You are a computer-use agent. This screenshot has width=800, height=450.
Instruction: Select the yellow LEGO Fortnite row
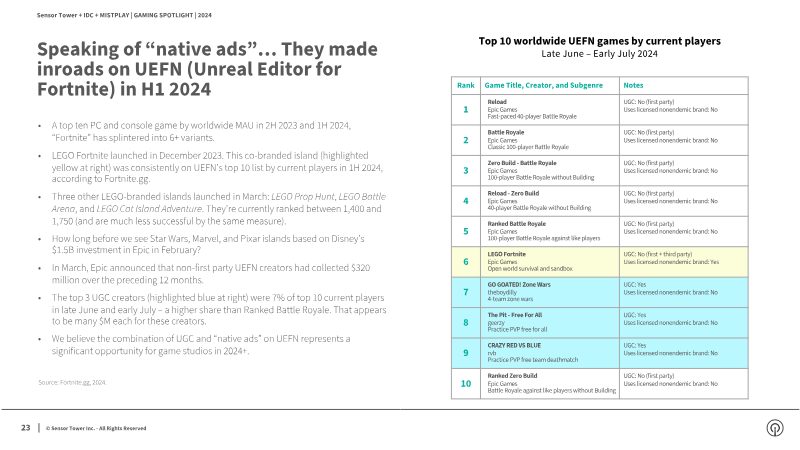(x=599, y=262)
